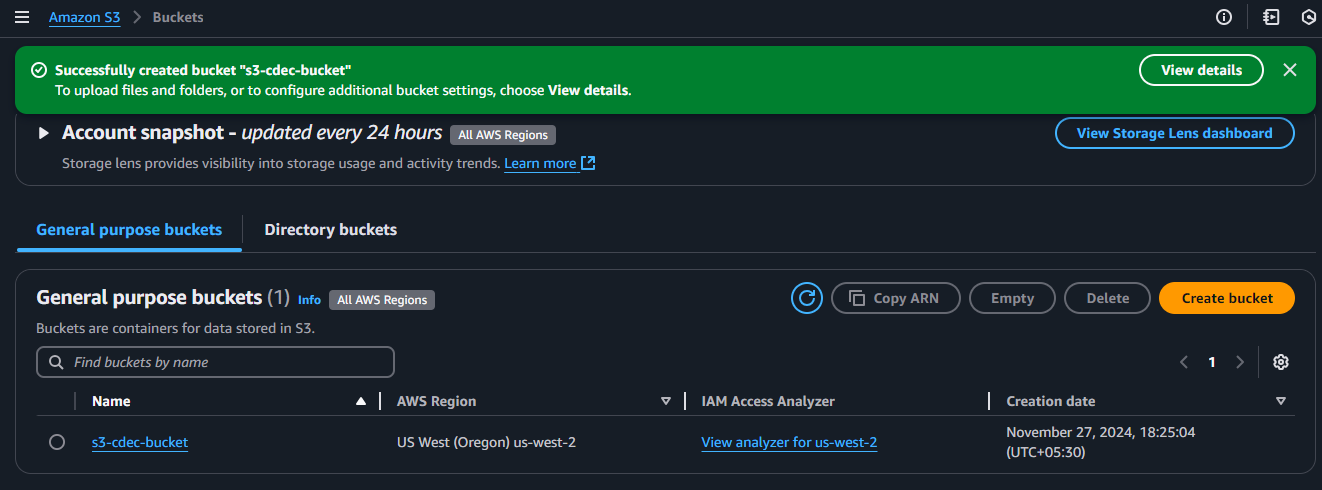
Task: Open the hamburger navigation menu
Action: (x=22, y=18)
